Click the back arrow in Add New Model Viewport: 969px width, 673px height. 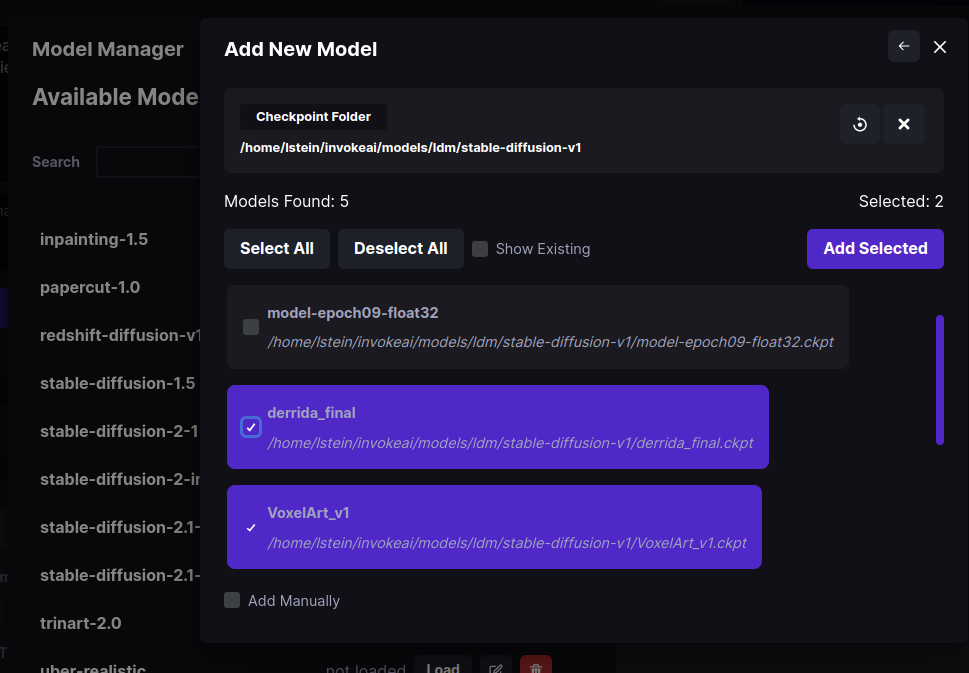click(x=903, y=46)
